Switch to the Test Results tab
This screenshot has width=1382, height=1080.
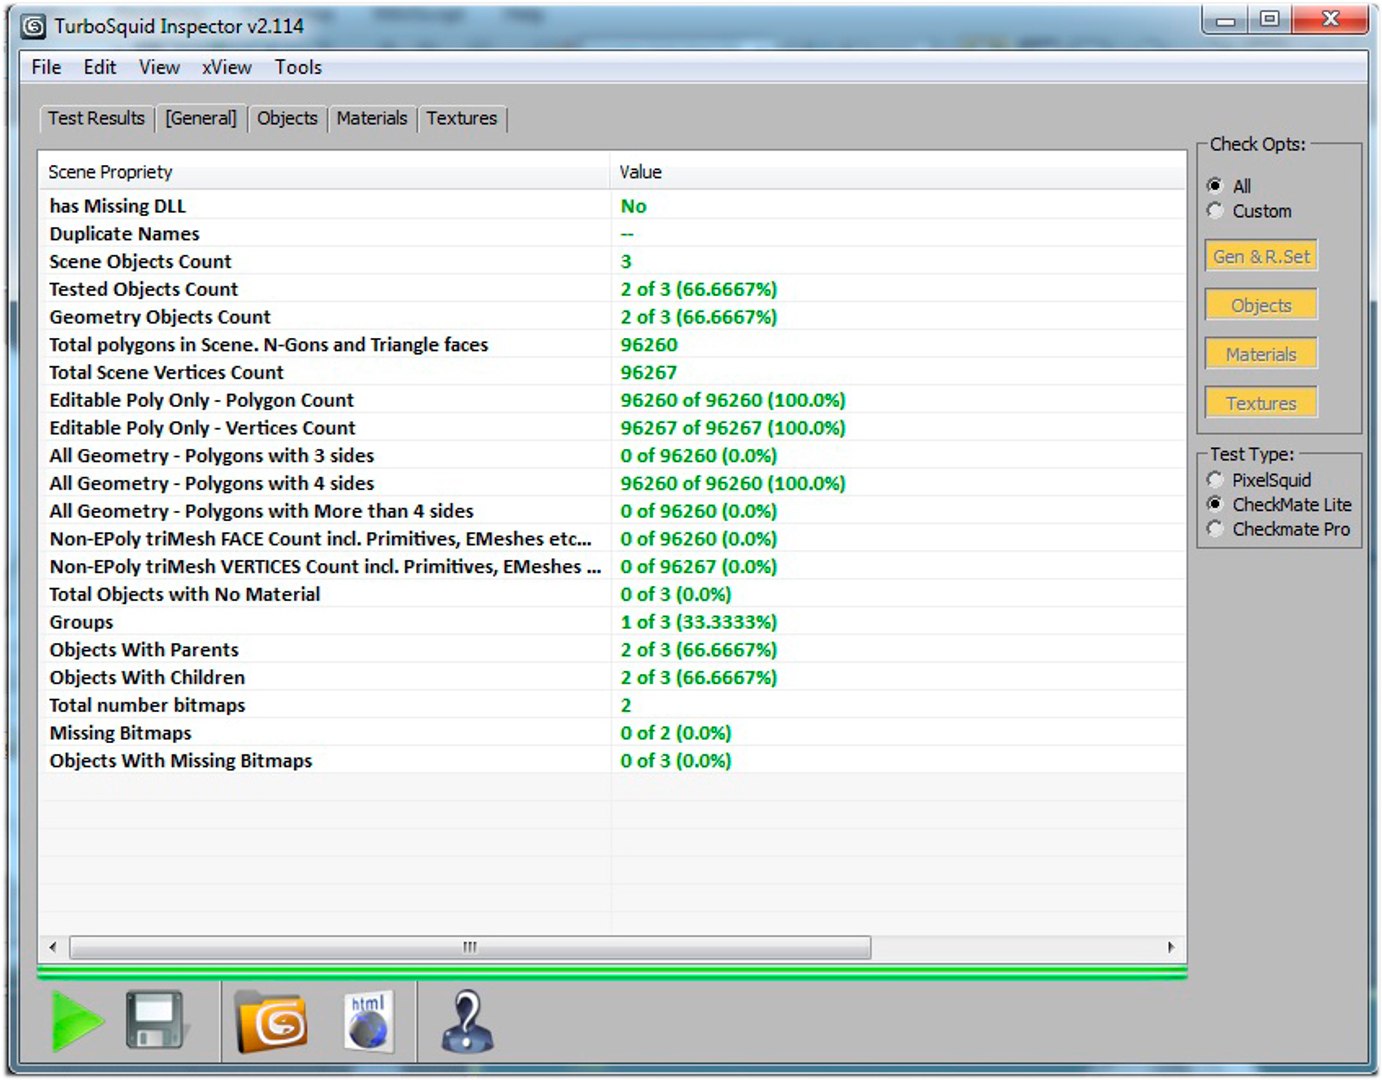(x=96, y=118)
